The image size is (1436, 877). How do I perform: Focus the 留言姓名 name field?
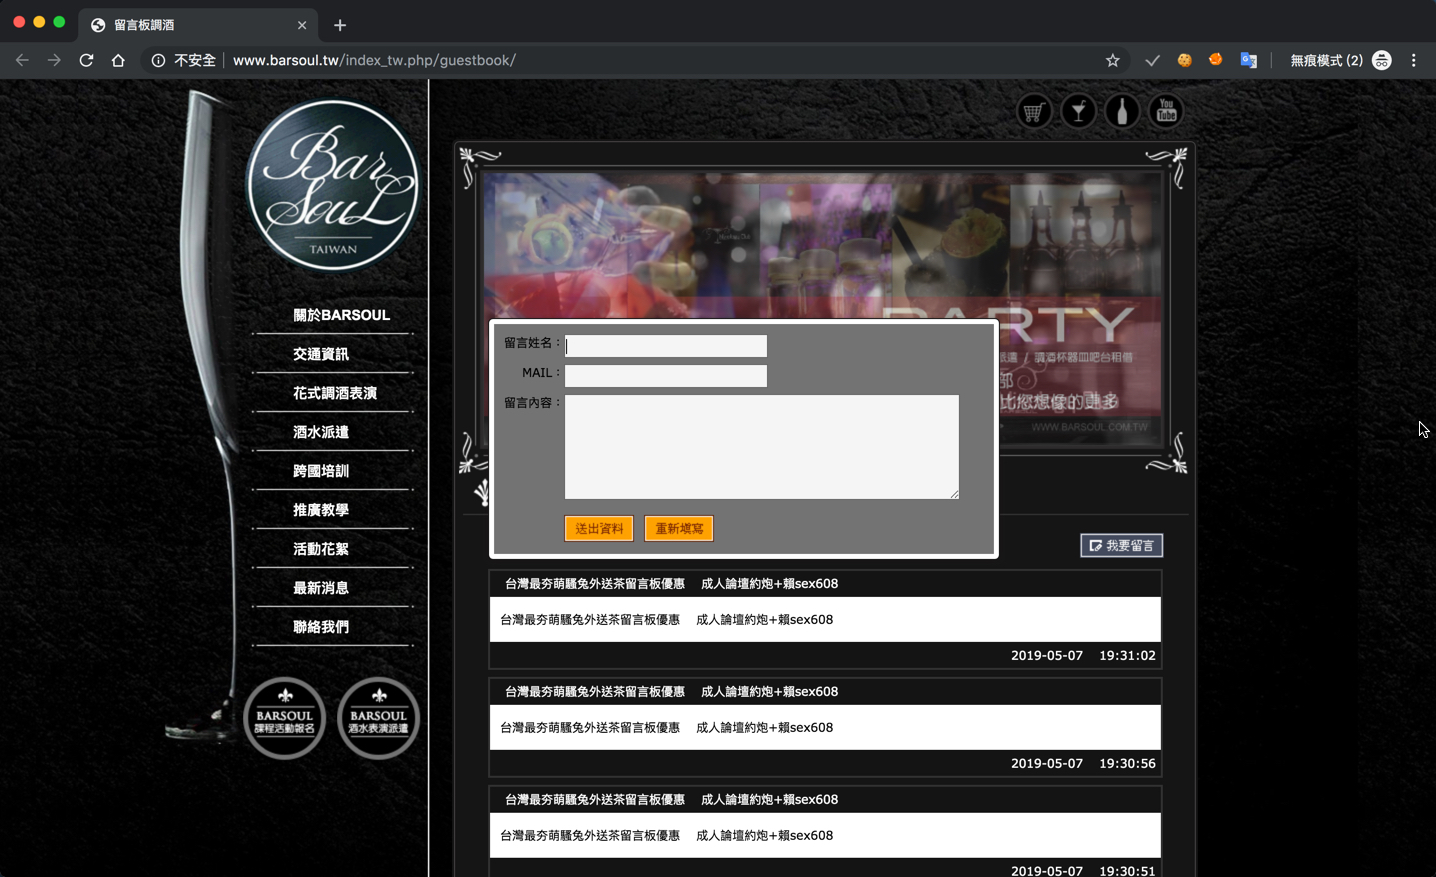click(x=666, y=346)
